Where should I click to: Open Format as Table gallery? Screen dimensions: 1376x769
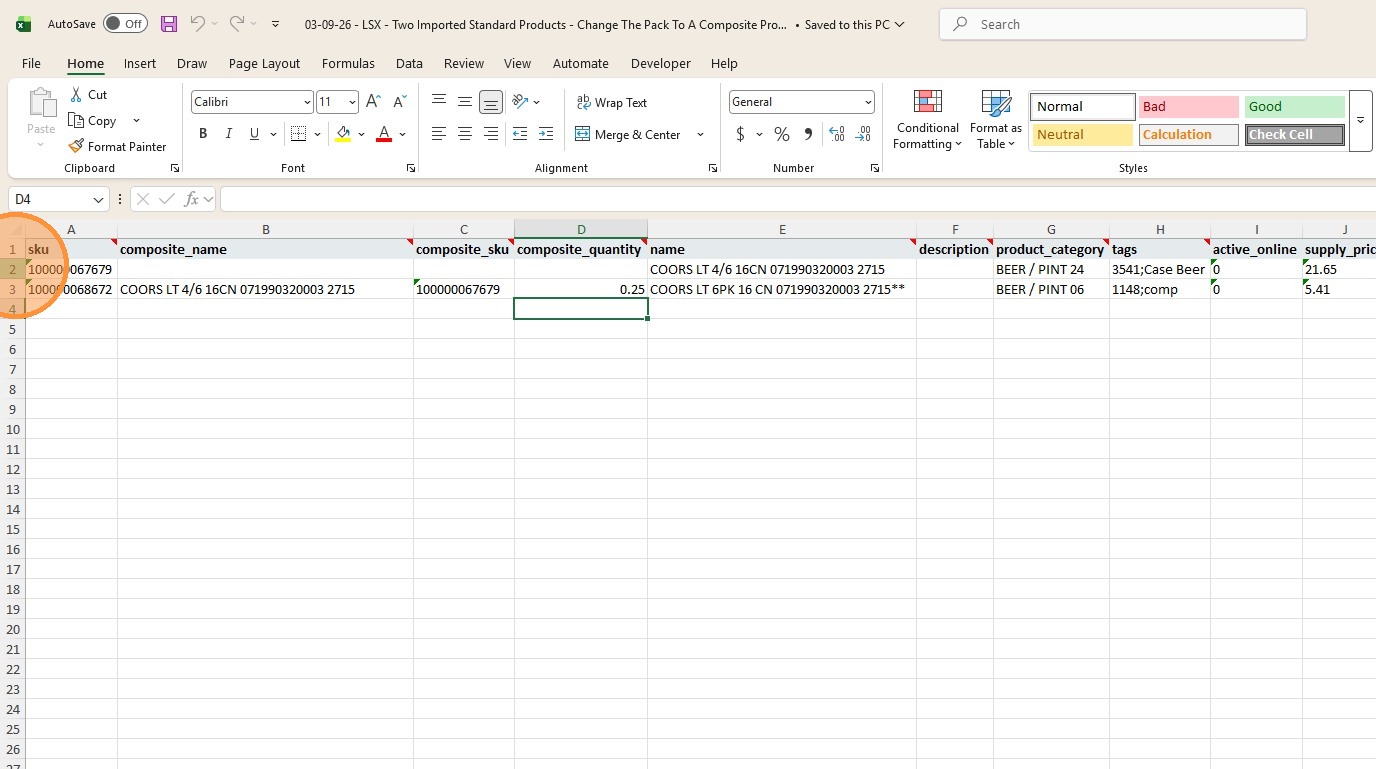(996, 120)
